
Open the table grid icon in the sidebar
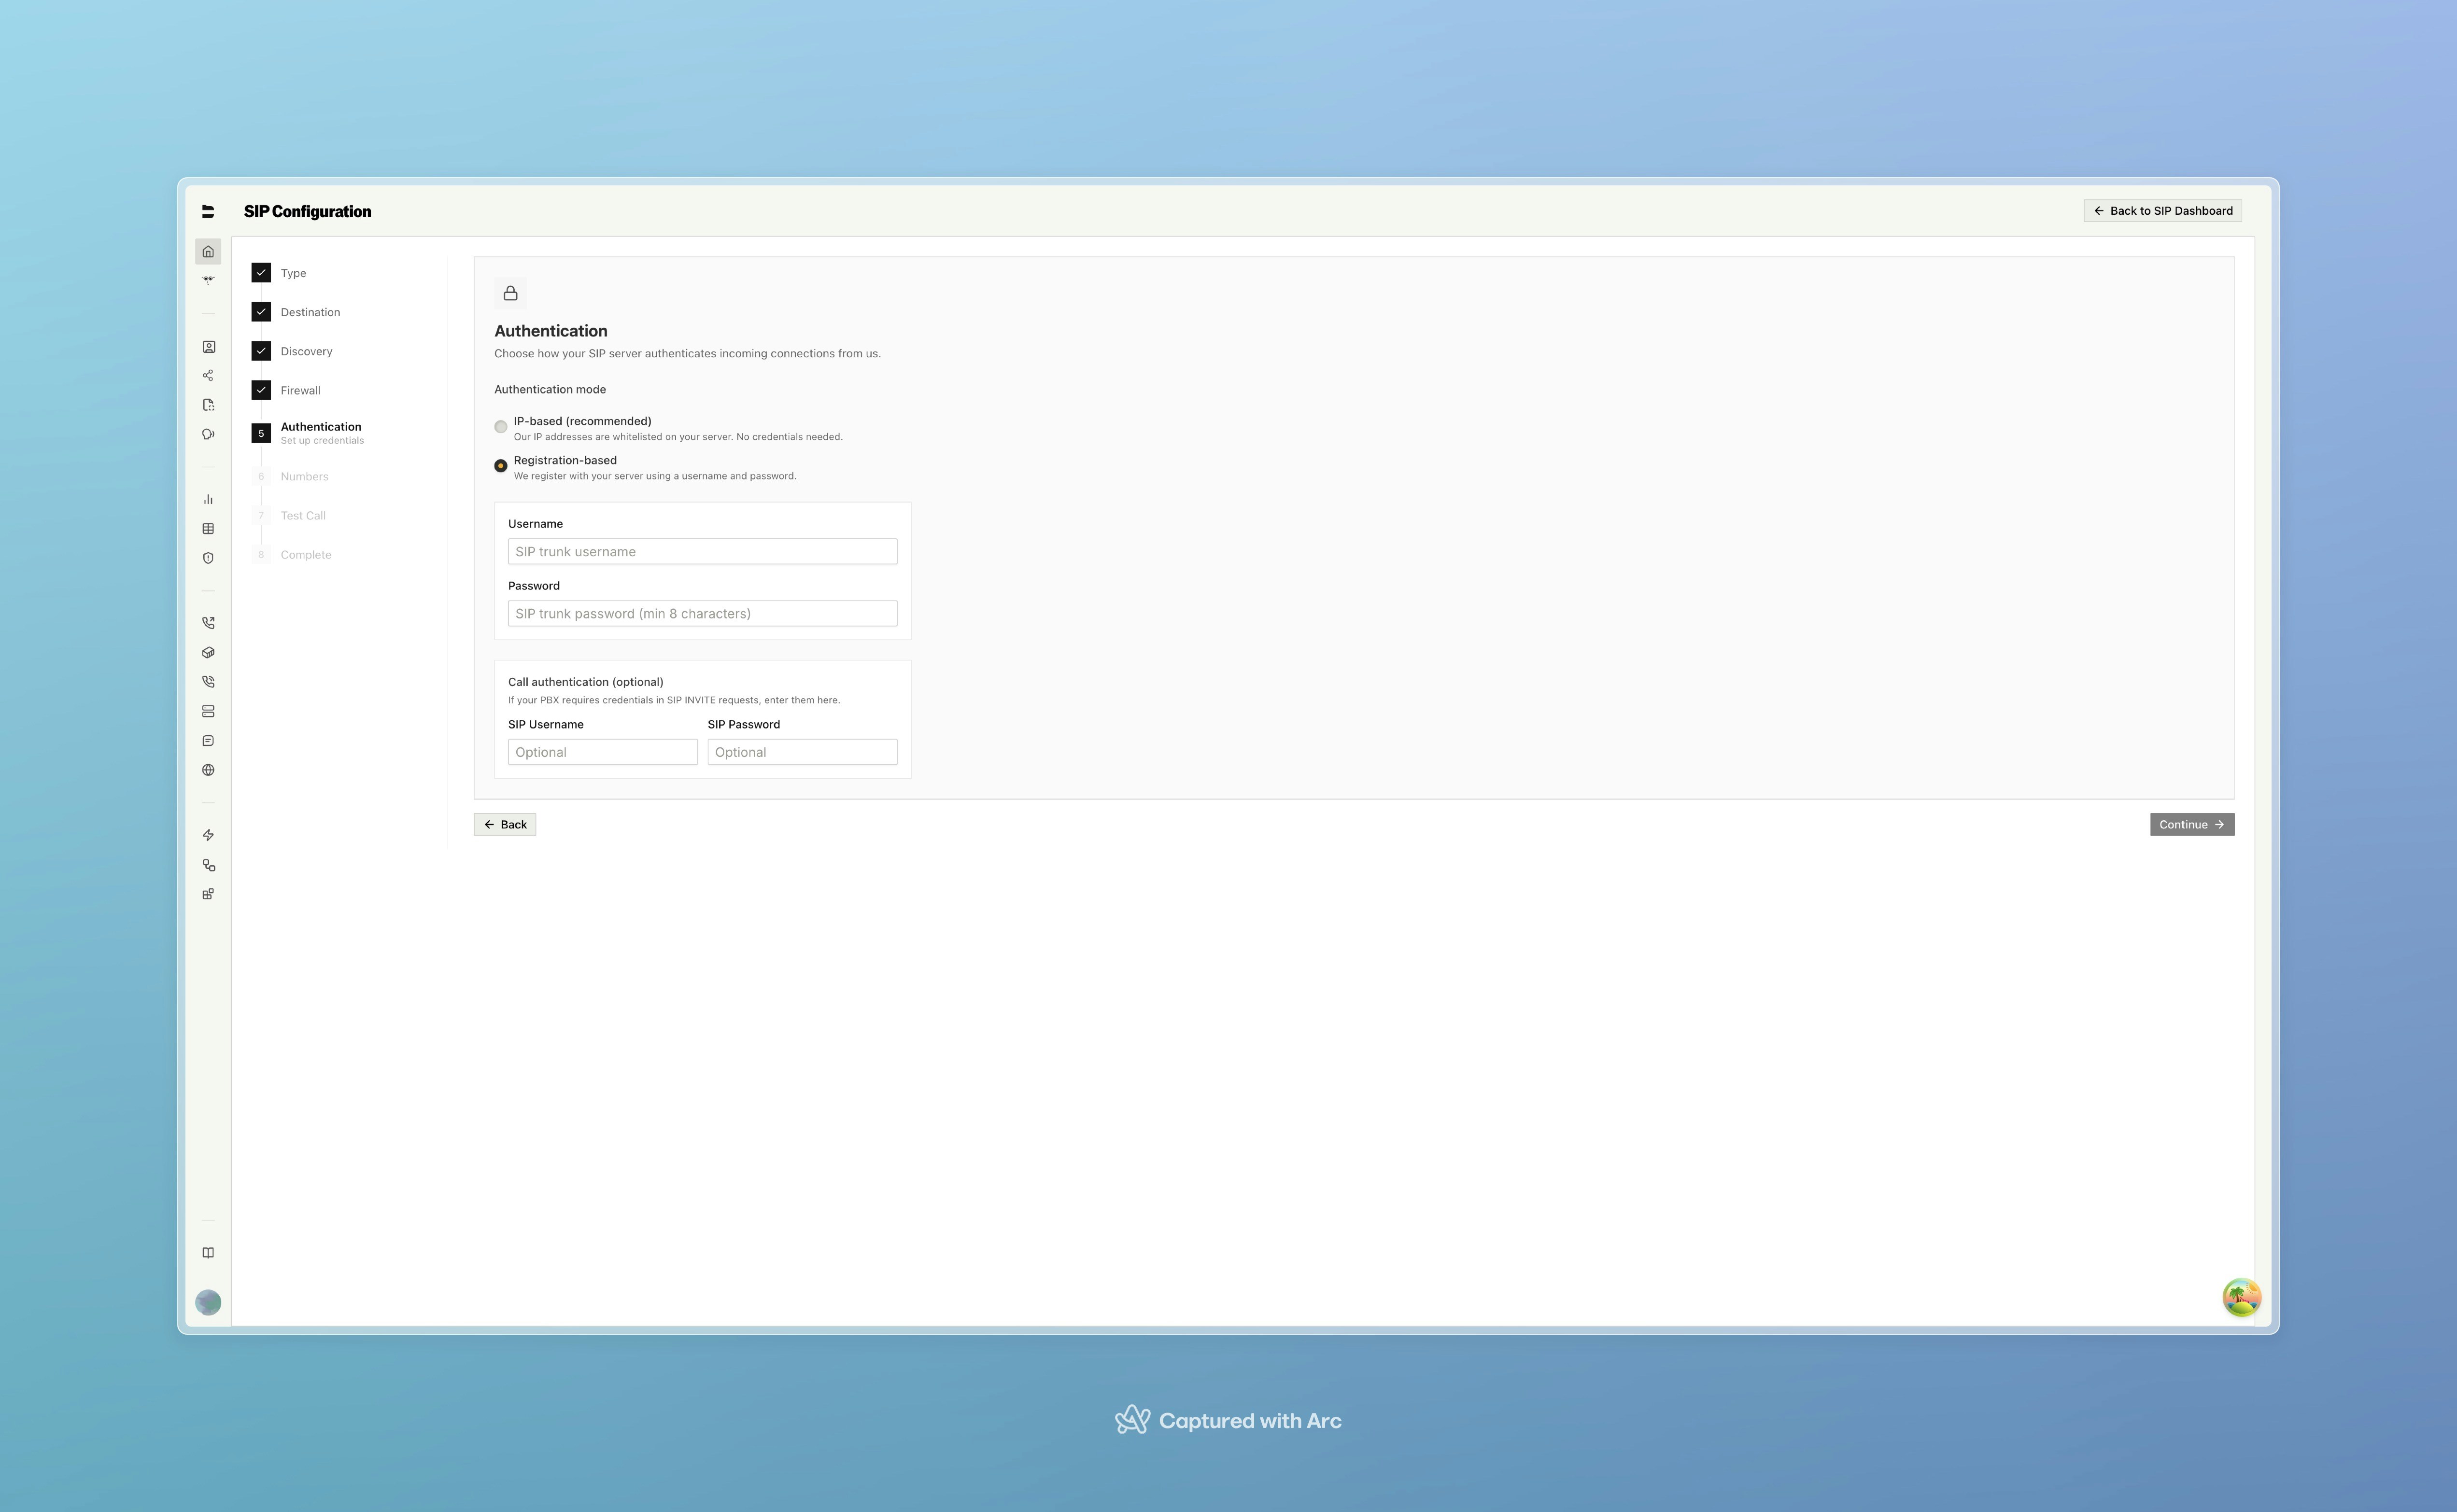(x=208, y=528)
